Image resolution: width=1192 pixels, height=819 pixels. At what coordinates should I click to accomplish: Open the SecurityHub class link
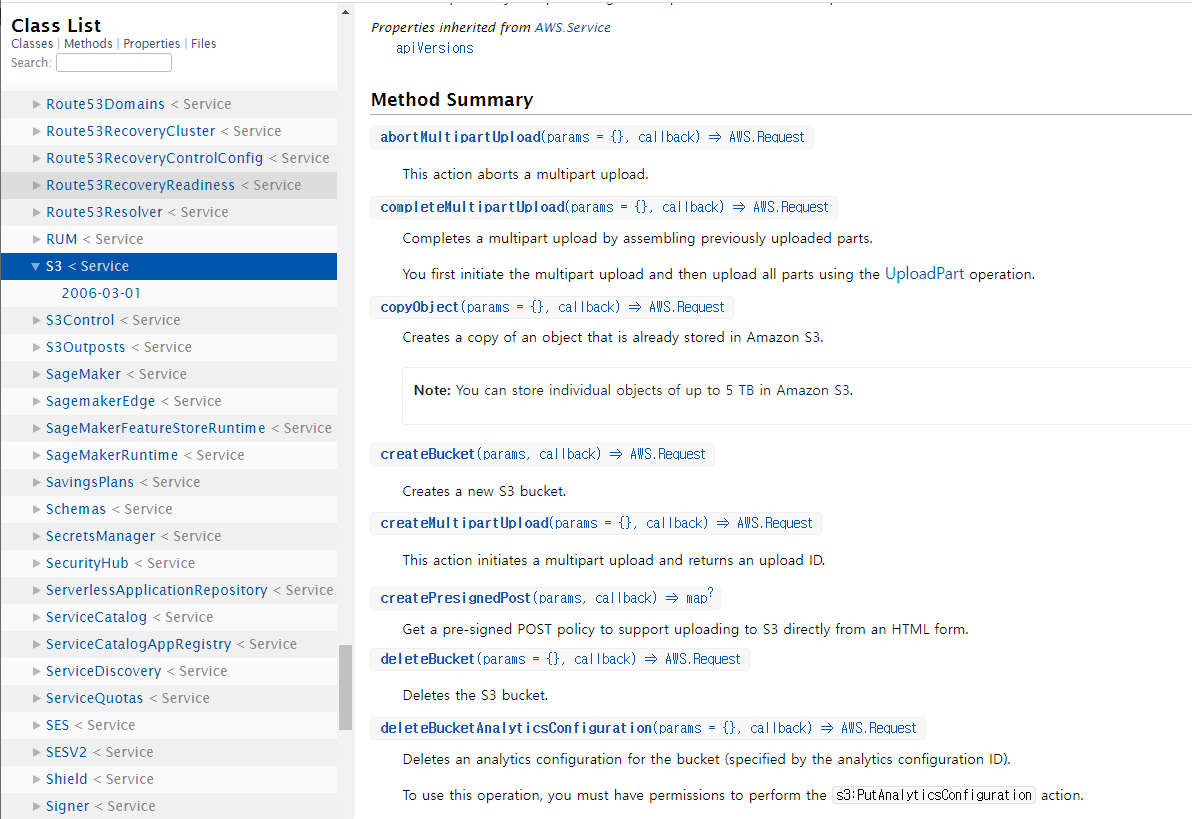pyautogui.click(x=87, y=563)
